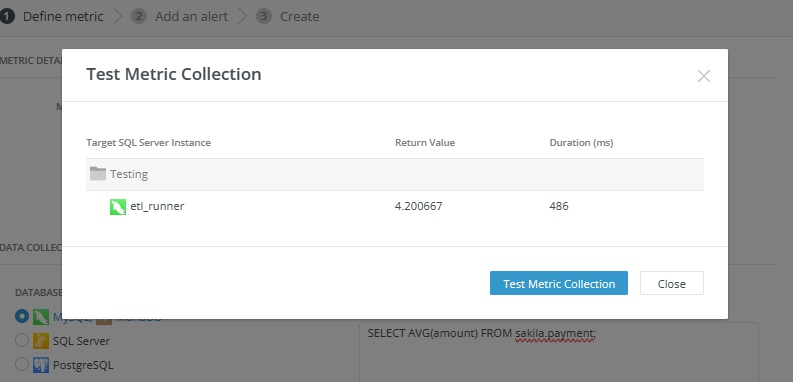Click the Return Value column header
The width and height of the screenshot is (793, 382).
pyautogui.click(x=425, y=143)
